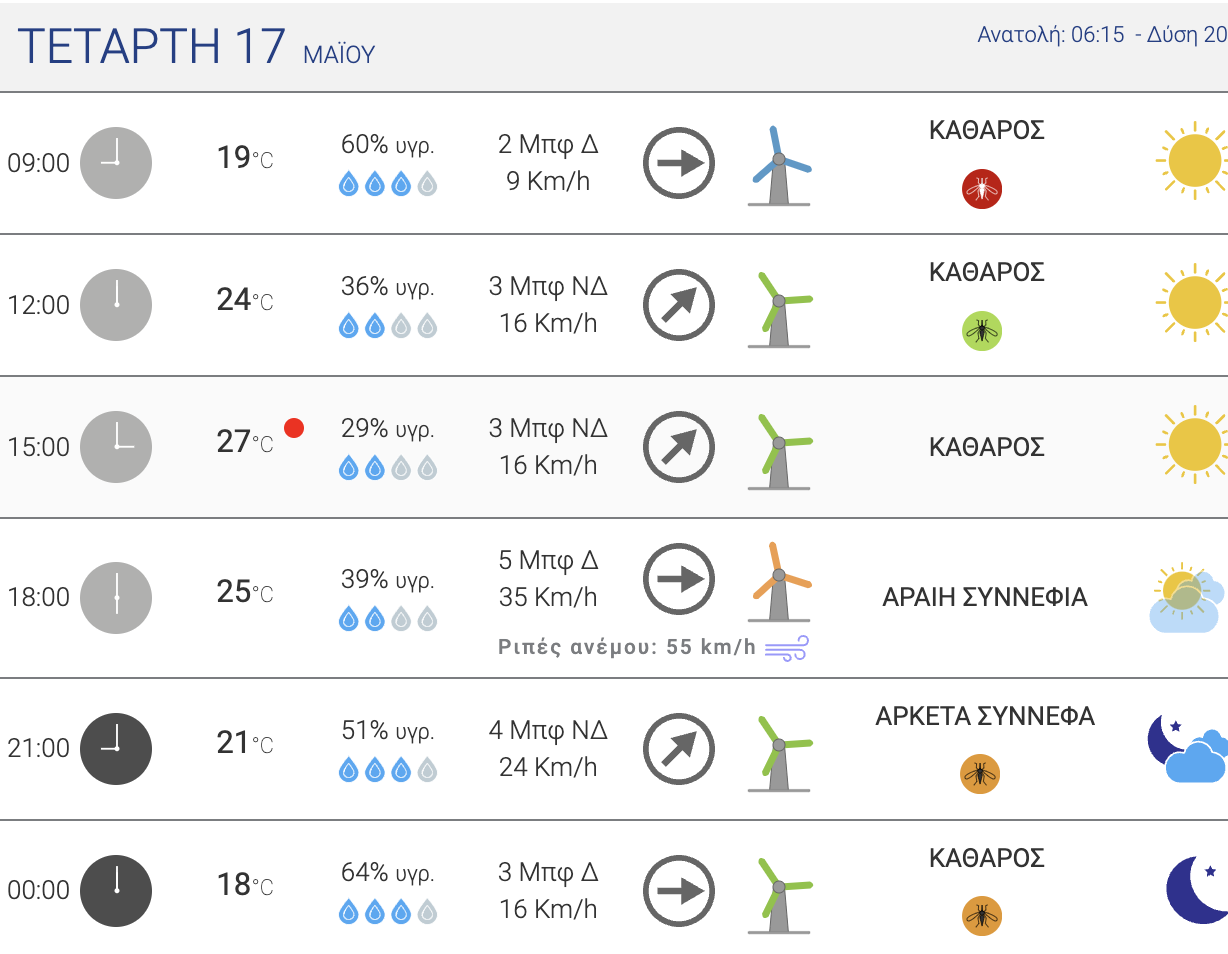Click the ΤΕΤΑΡΤΗ 17 day heading
1228x954 pixels.
coord(152,46)
